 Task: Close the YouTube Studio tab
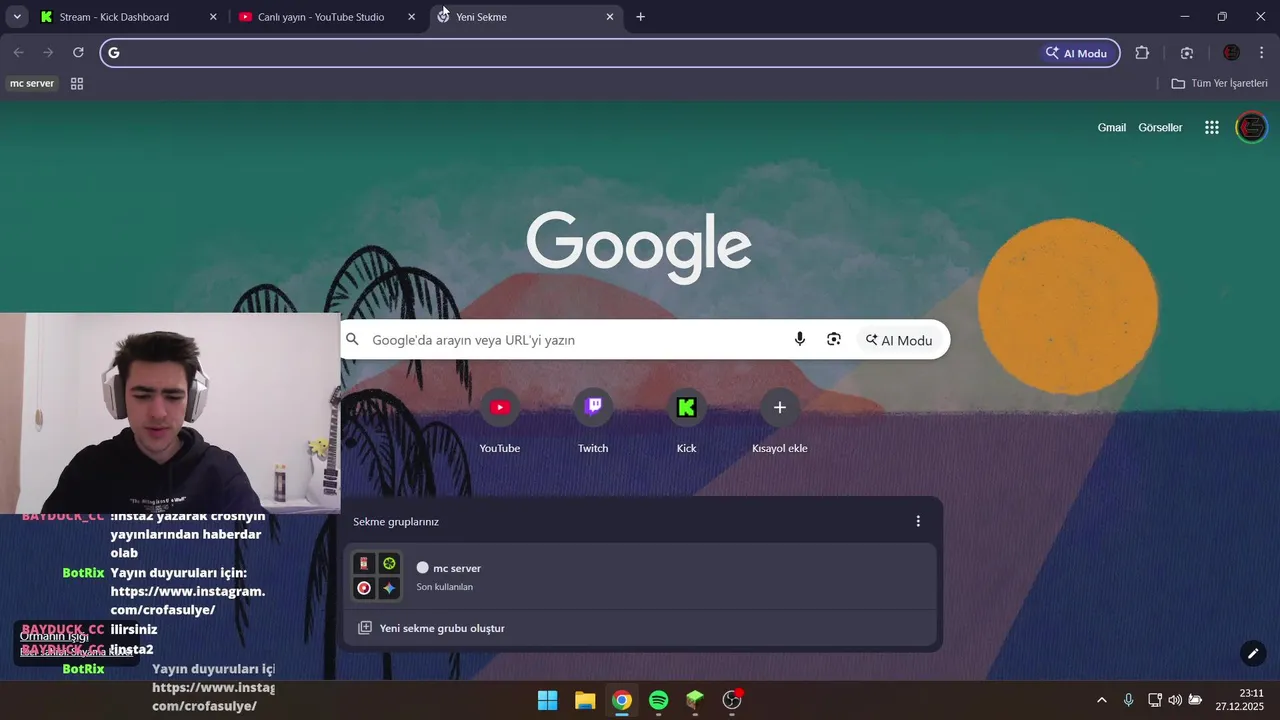coord(411,17)
